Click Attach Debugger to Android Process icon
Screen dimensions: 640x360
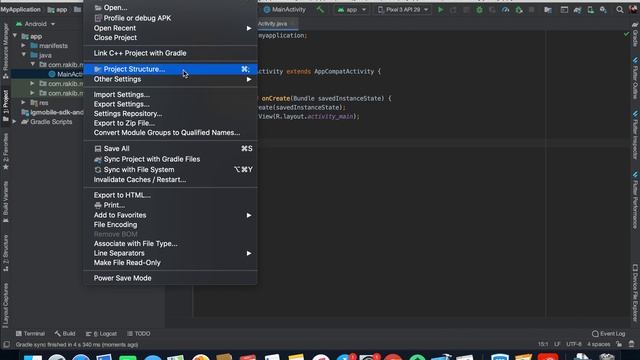click(519, 9)
